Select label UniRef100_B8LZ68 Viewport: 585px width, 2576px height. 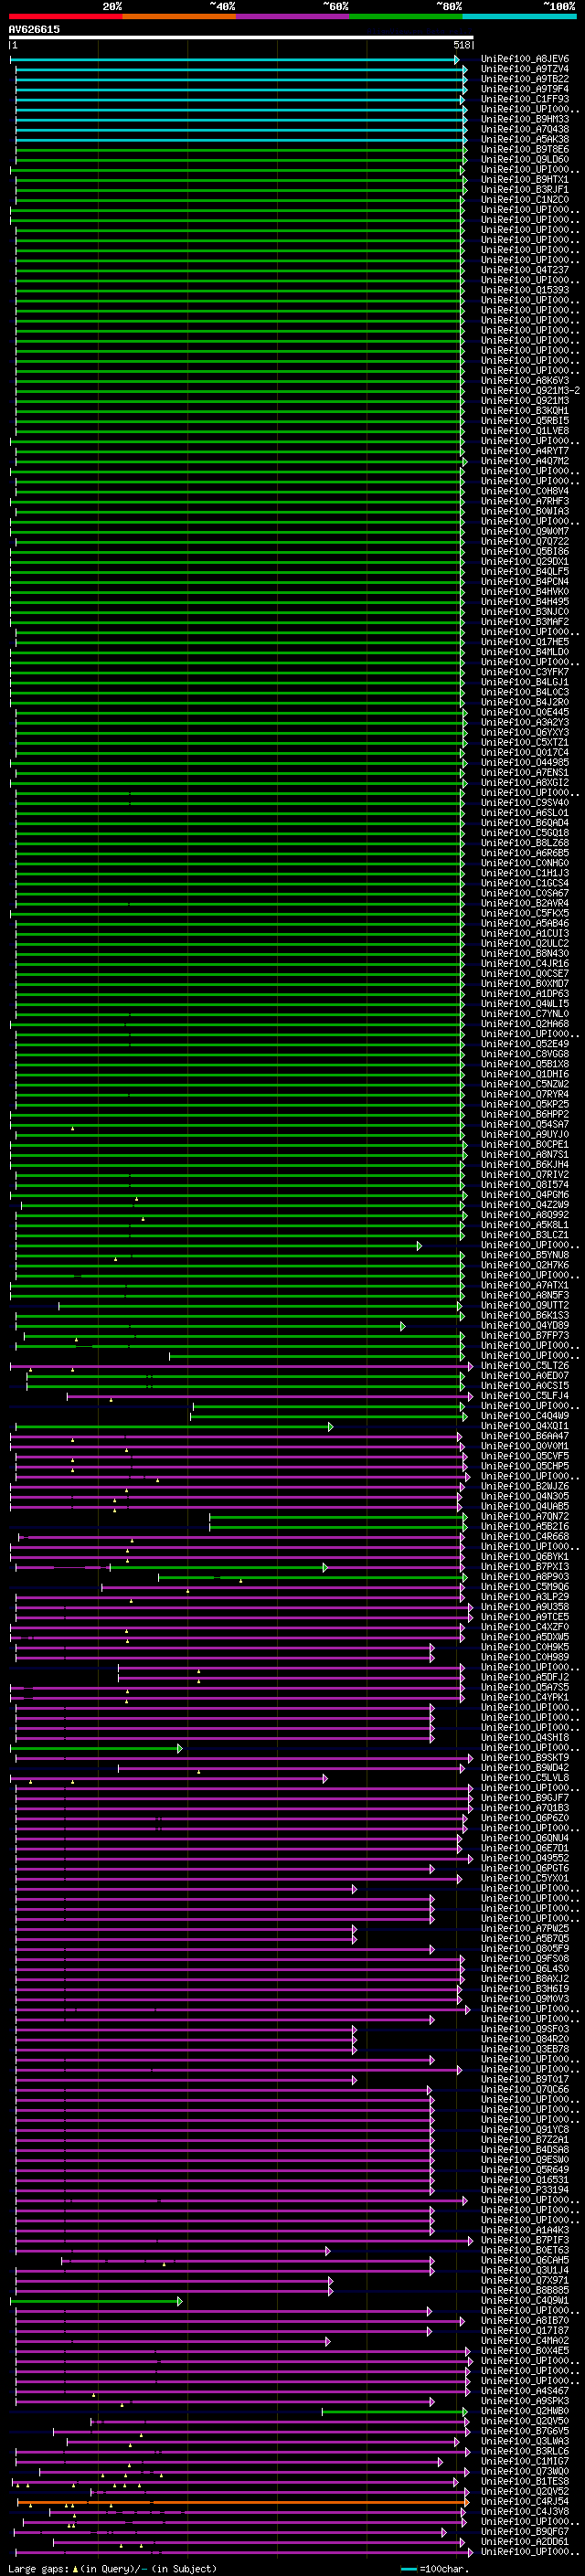(525, 843)
